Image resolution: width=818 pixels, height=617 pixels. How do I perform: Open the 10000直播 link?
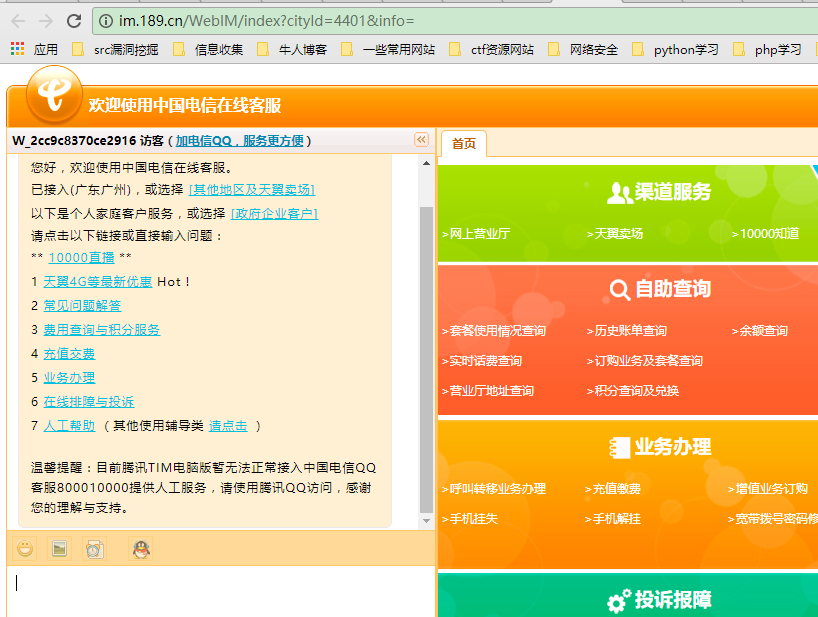tap(81, 258)
